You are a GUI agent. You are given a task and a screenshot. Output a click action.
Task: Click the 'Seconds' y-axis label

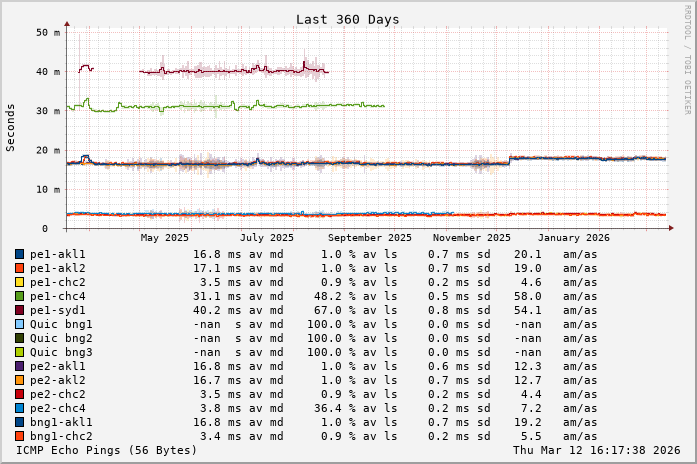pos(11,127)
